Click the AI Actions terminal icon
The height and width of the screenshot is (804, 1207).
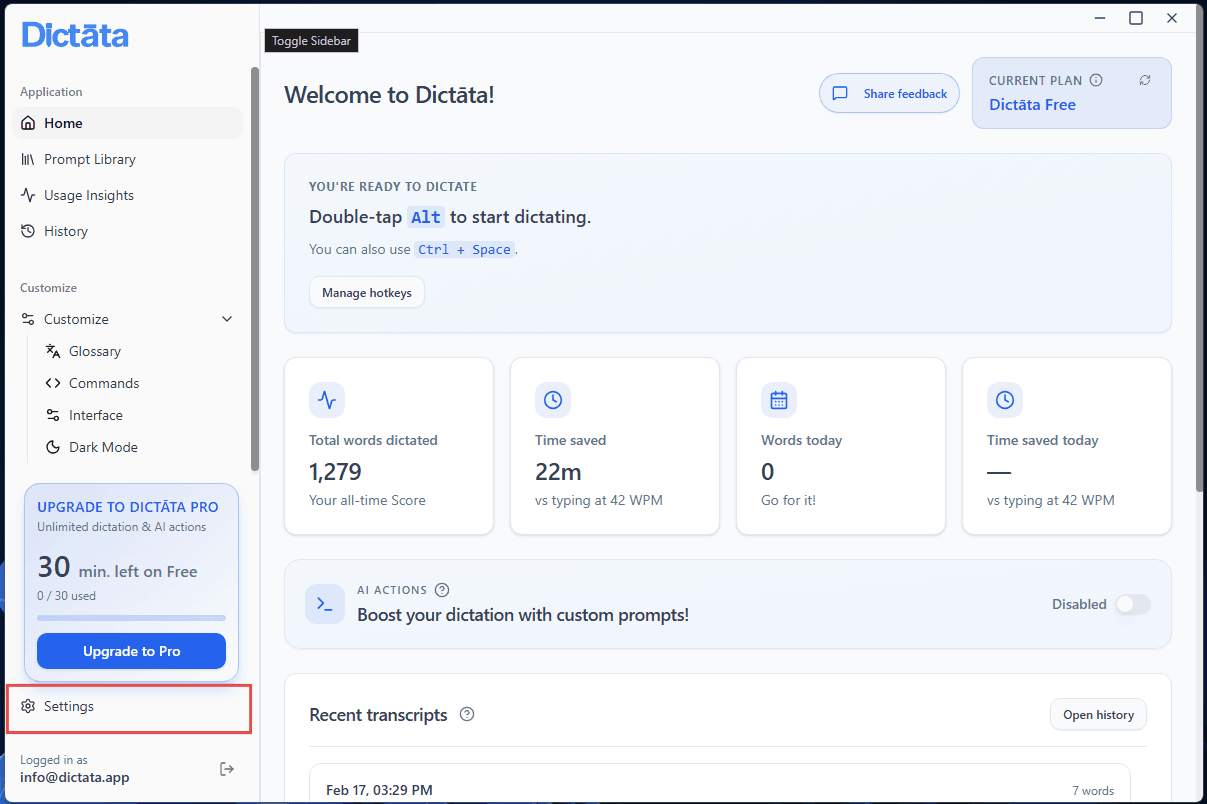324,604
